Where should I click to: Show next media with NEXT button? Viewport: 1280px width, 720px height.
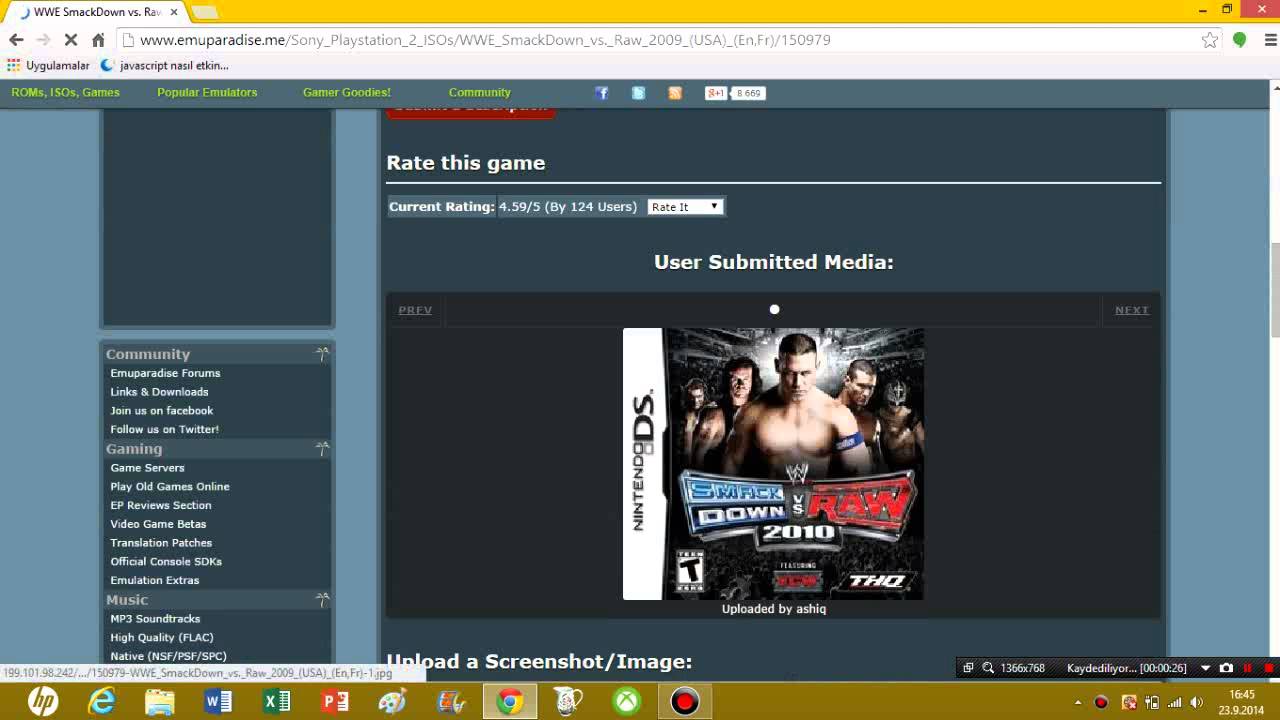point(1132,310)
